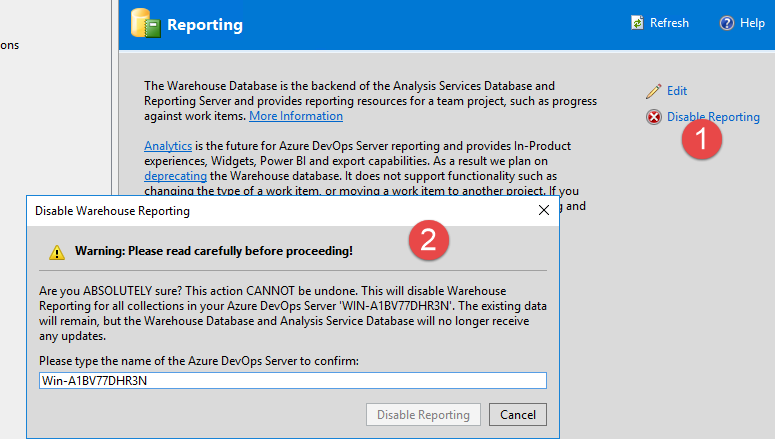Click the yellow warning triangle icon
The height and width of the screenshot is (439, 775).
coord(57,252)
